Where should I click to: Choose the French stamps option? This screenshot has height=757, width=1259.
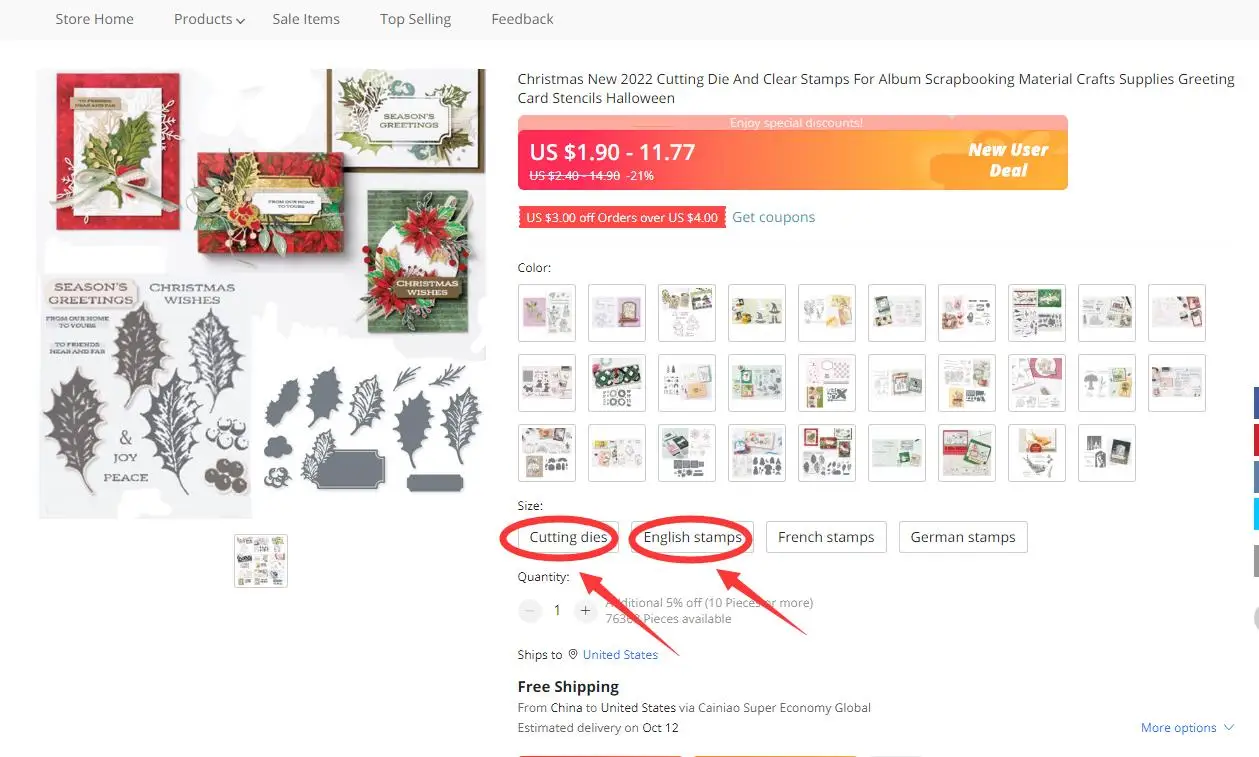point(826,537)
